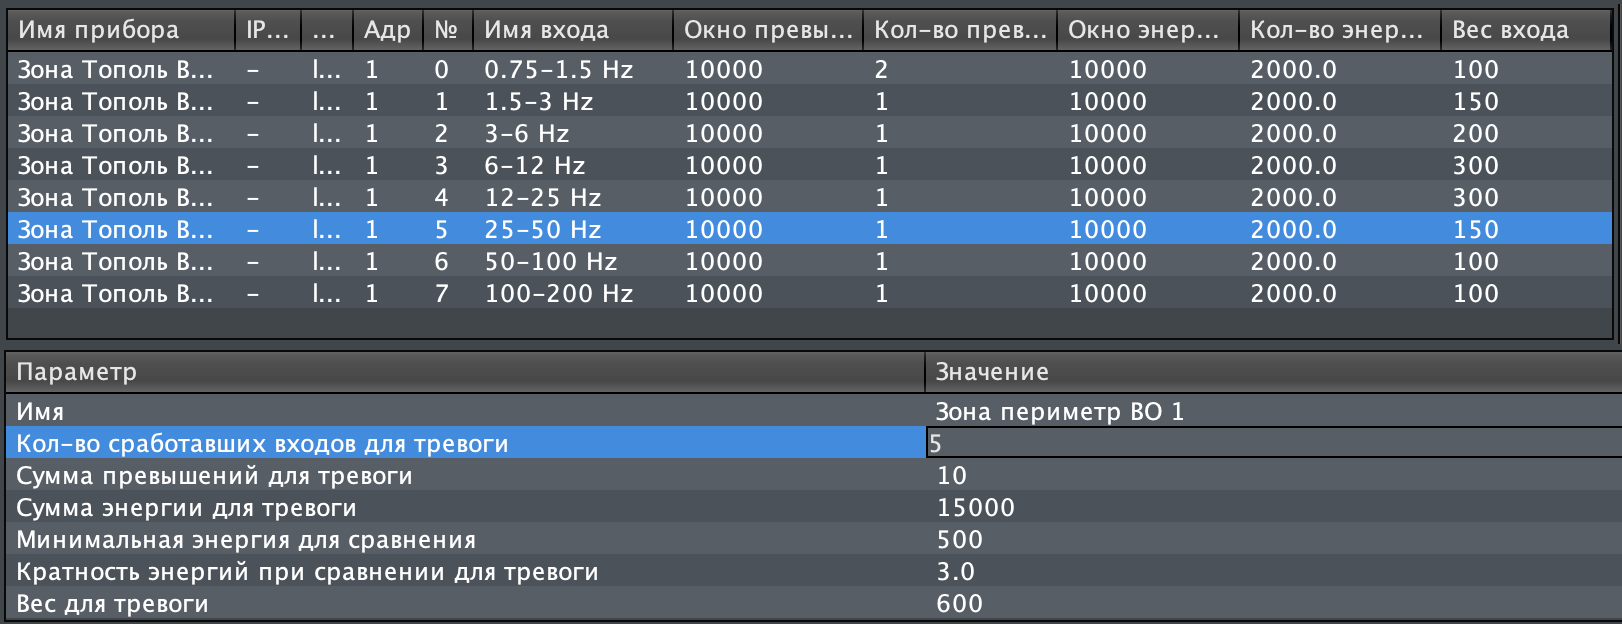
Task: Click the Зона периметр ВО 1 name value
Action: 1059,412
